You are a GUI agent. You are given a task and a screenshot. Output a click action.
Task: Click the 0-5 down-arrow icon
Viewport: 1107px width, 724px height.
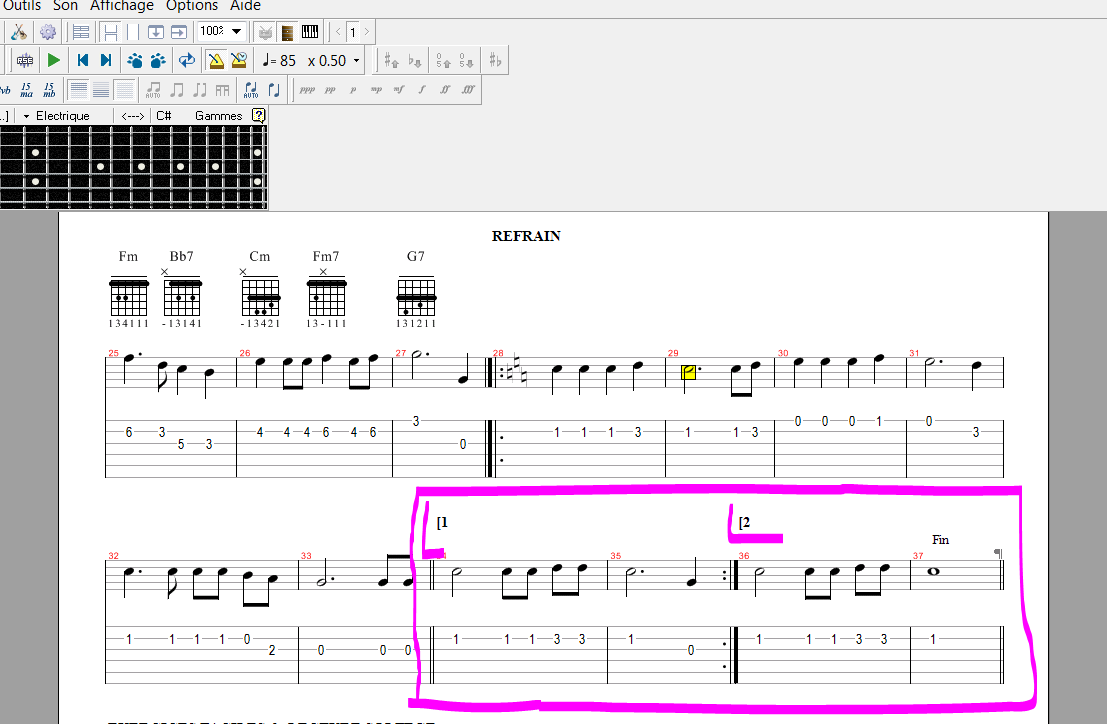point(466,61)
